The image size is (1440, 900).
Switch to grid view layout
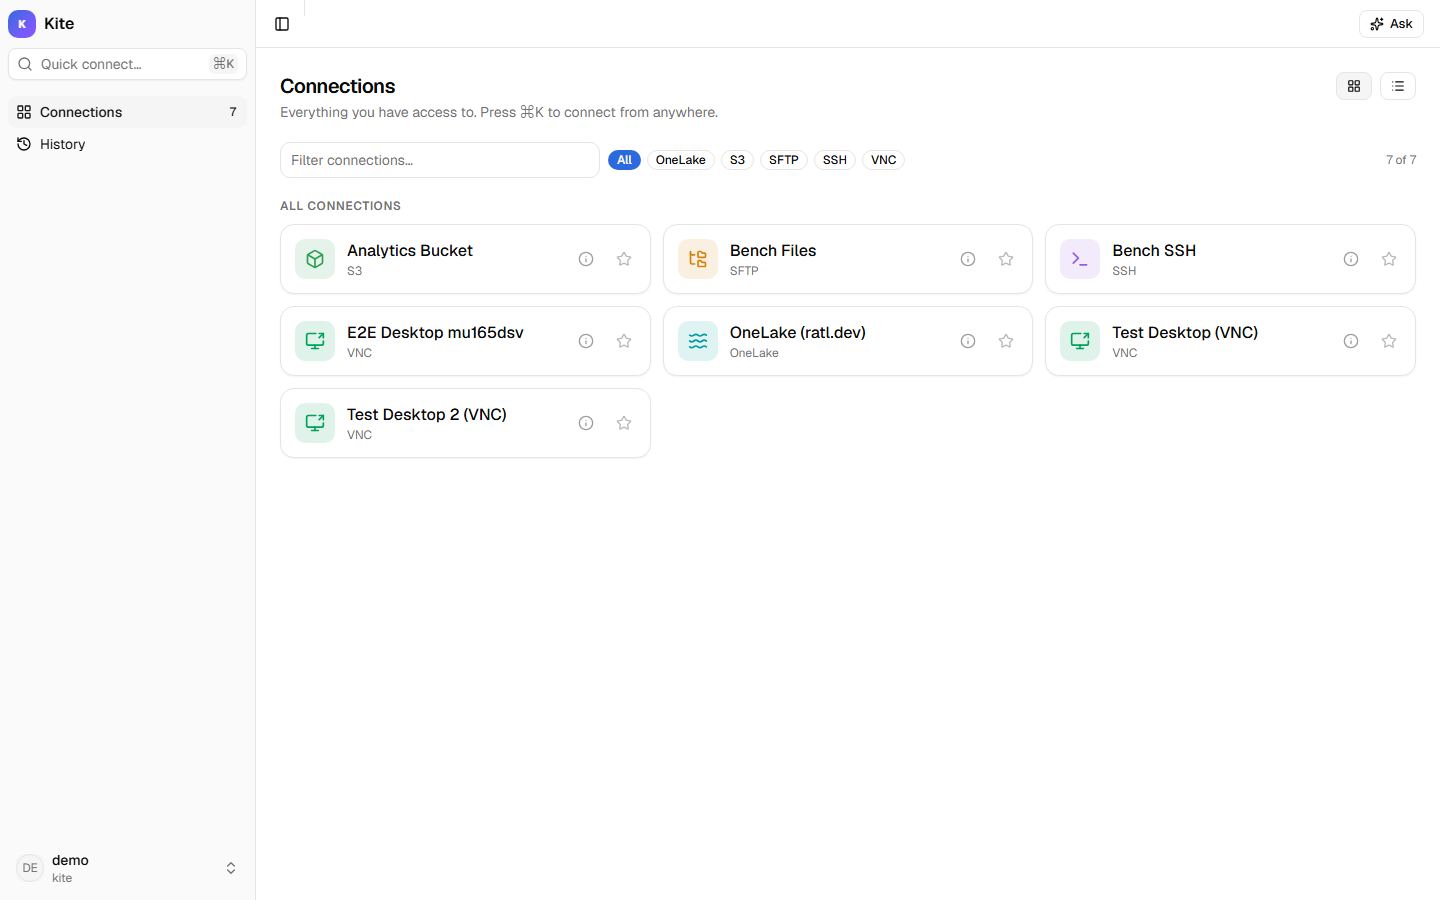click(1354, 86)
